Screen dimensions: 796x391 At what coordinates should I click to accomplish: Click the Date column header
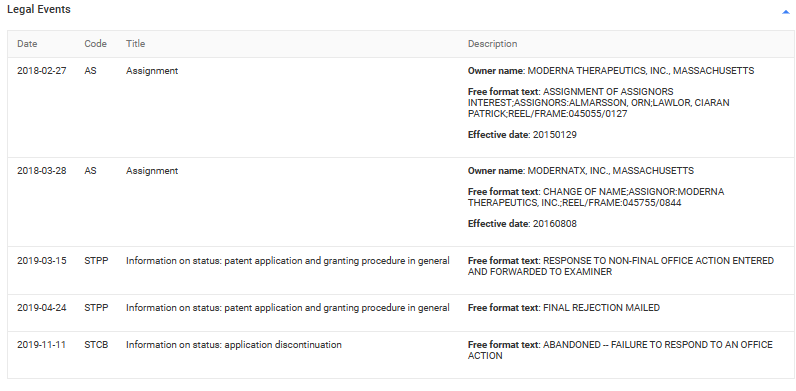(27, 44)
